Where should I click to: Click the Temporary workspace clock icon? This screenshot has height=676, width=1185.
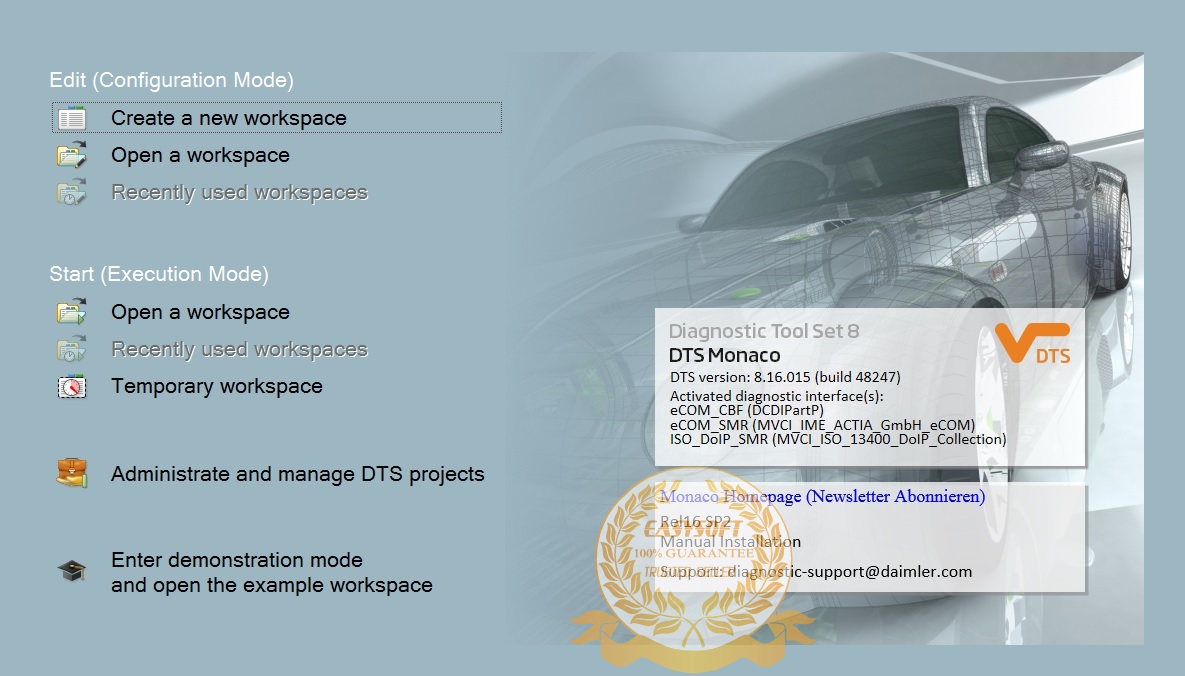coord(72,386)
